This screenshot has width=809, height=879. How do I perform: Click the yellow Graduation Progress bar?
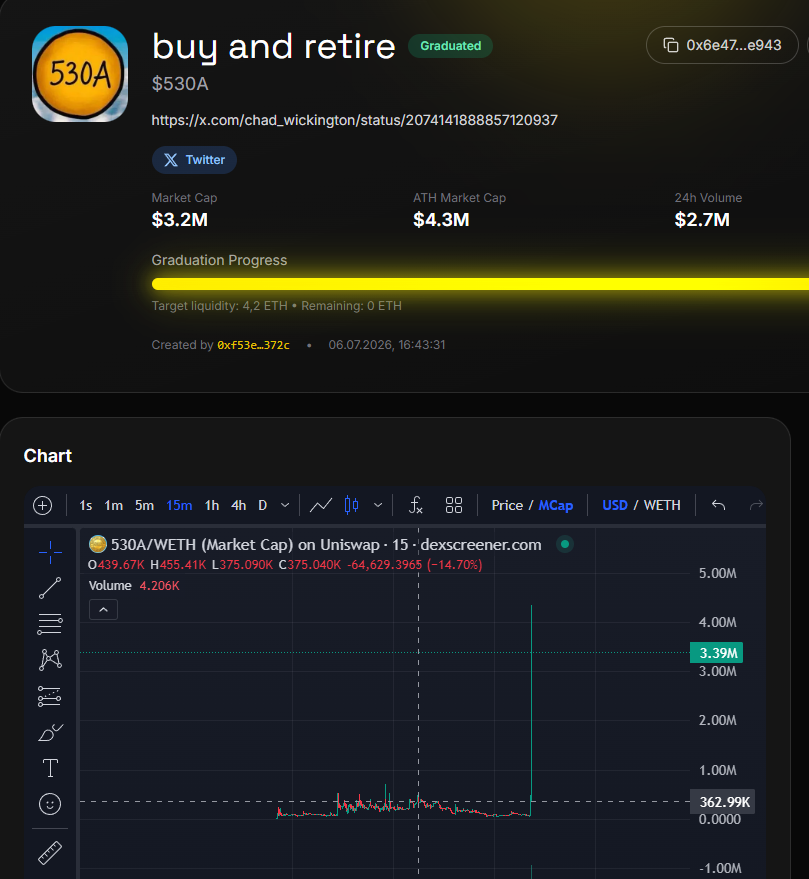point(480,284)
